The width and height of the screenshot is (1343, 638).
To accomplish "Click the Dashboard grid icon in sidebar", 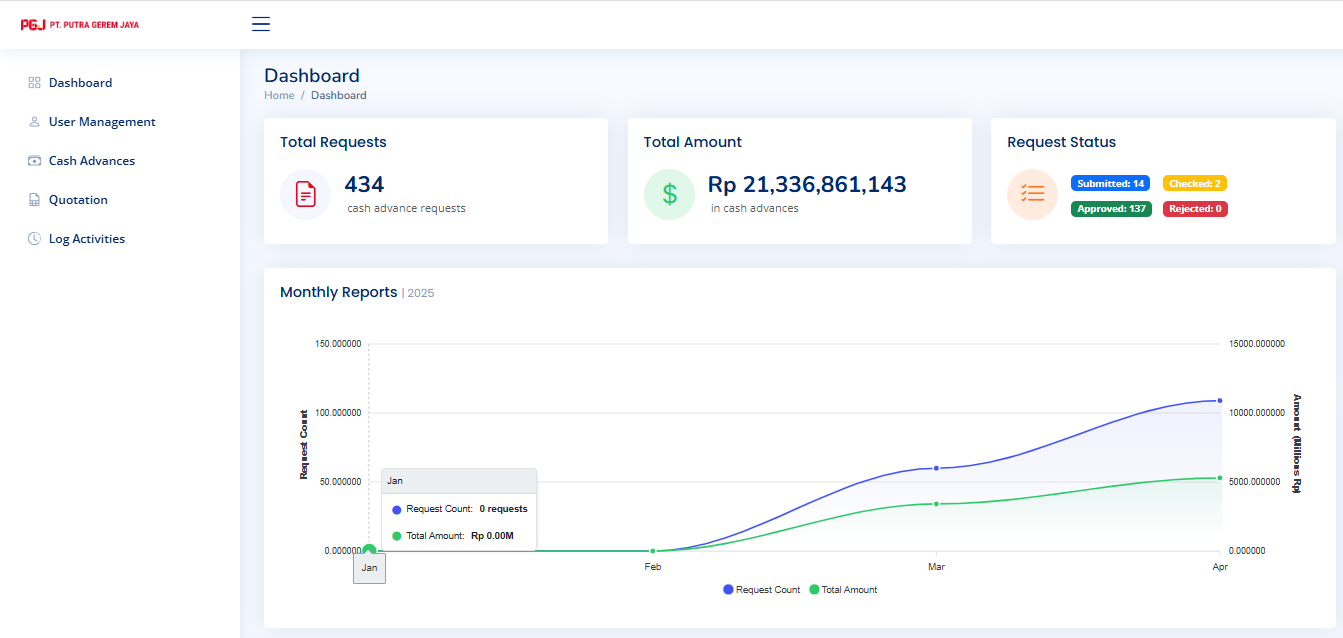I will point(34,83).
